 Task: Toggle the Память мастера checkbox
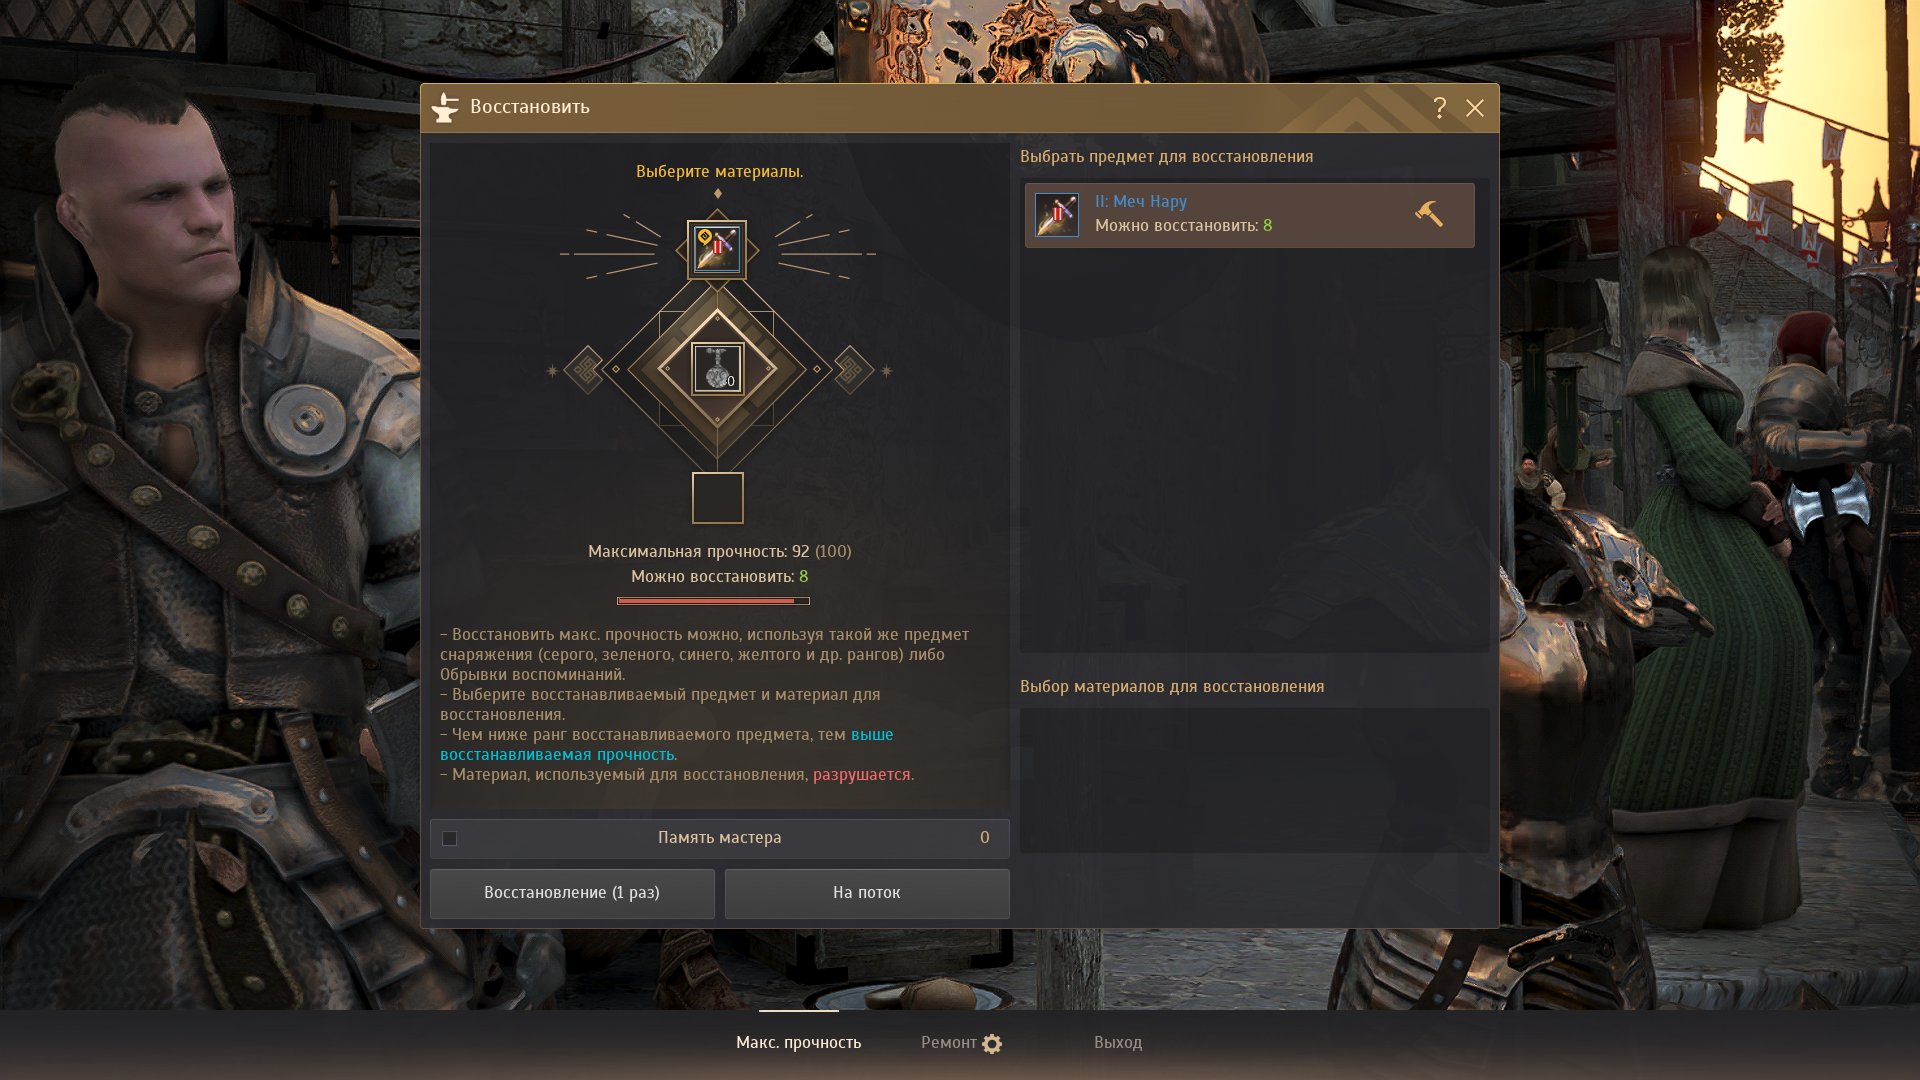pos(450,838)
